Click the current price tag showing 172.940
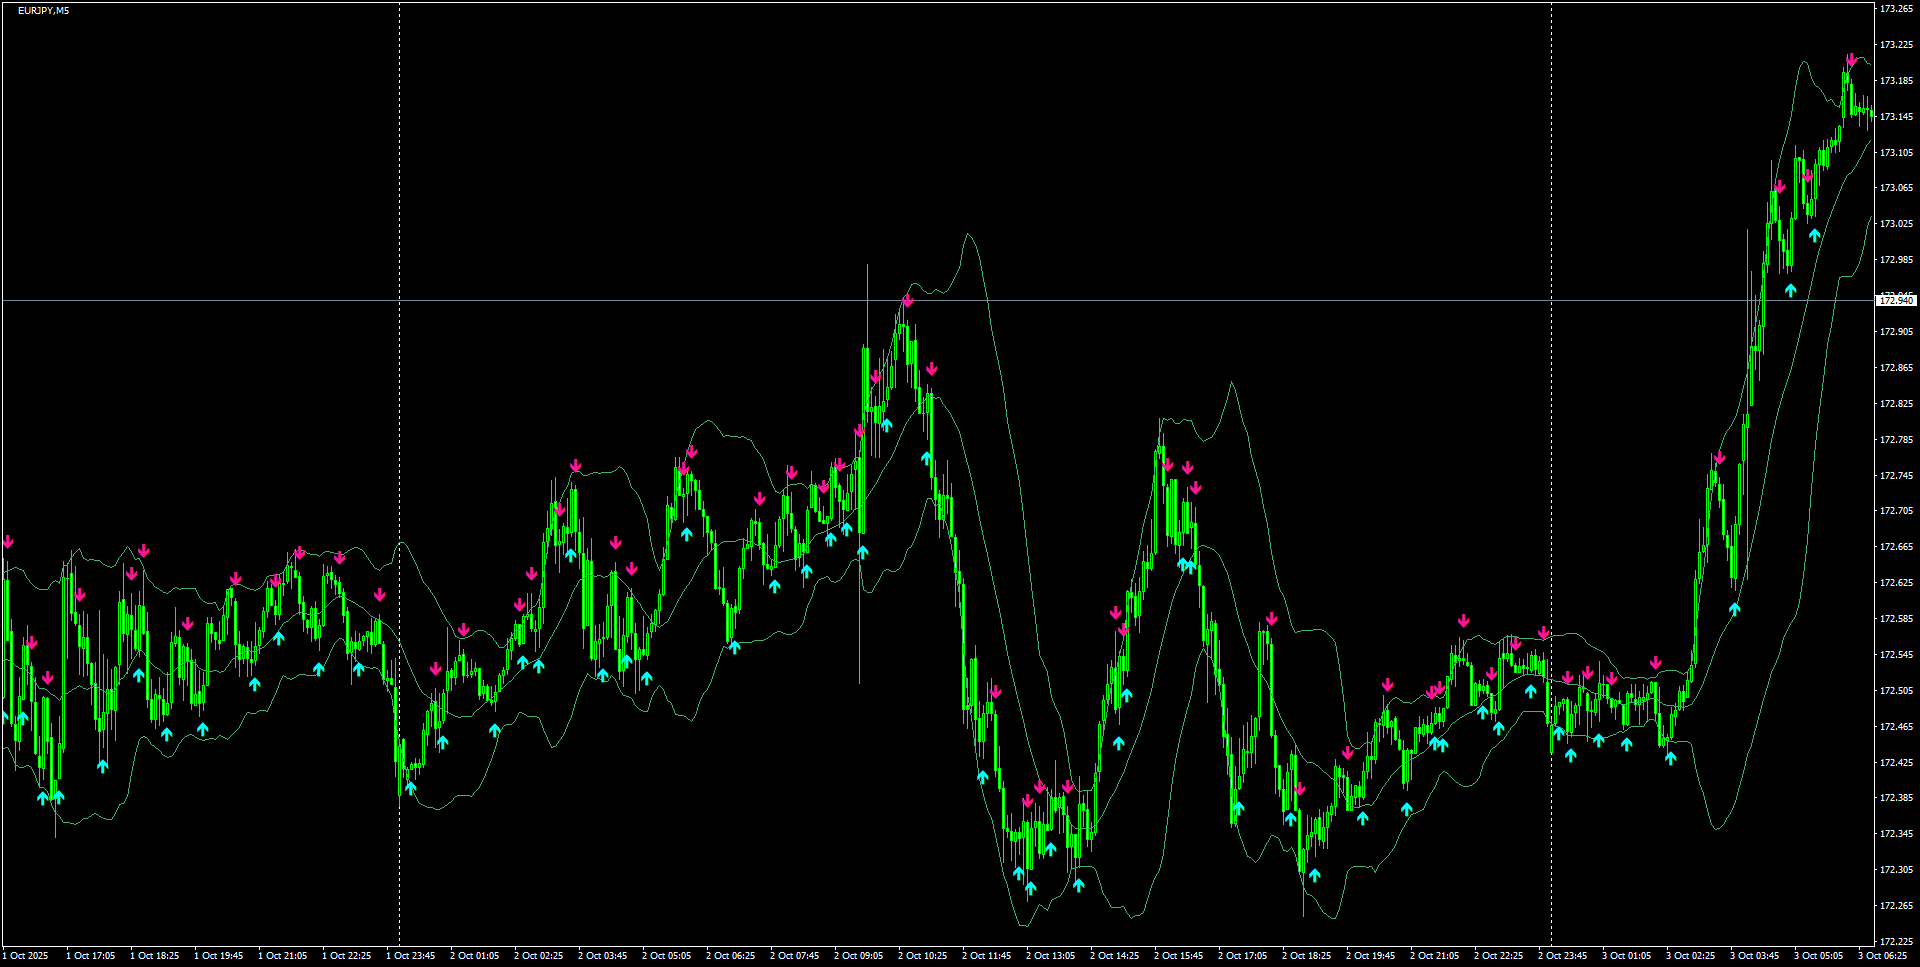This screenshot has height=967, width=1920. [x=1896, y=299]
